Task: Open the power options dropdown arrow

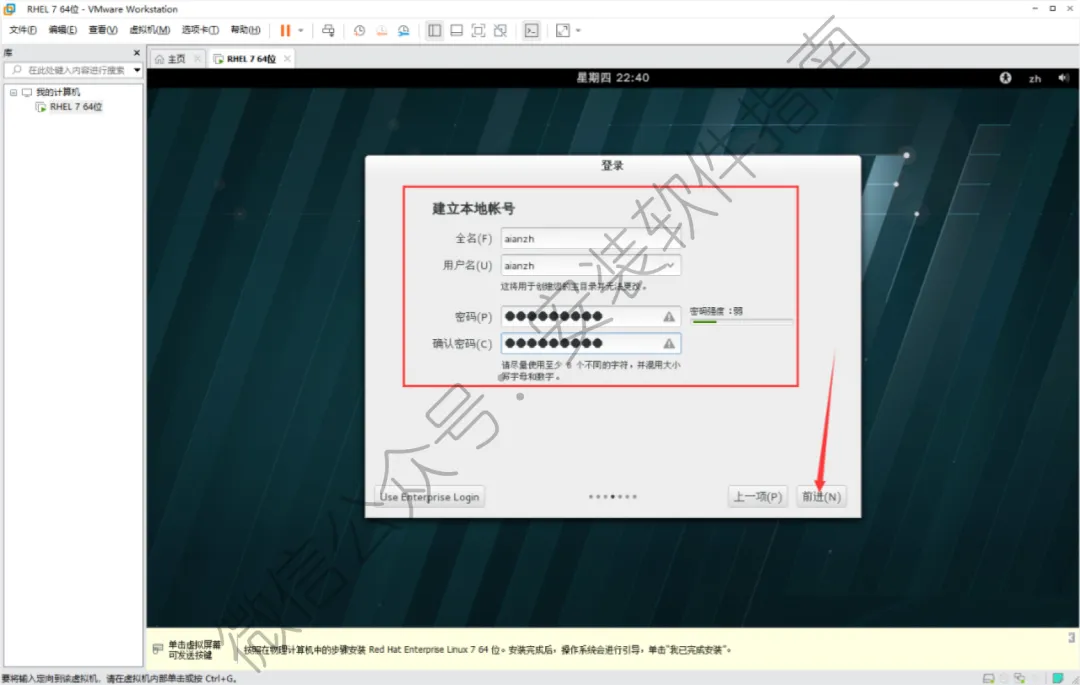Action: (301, 30)
